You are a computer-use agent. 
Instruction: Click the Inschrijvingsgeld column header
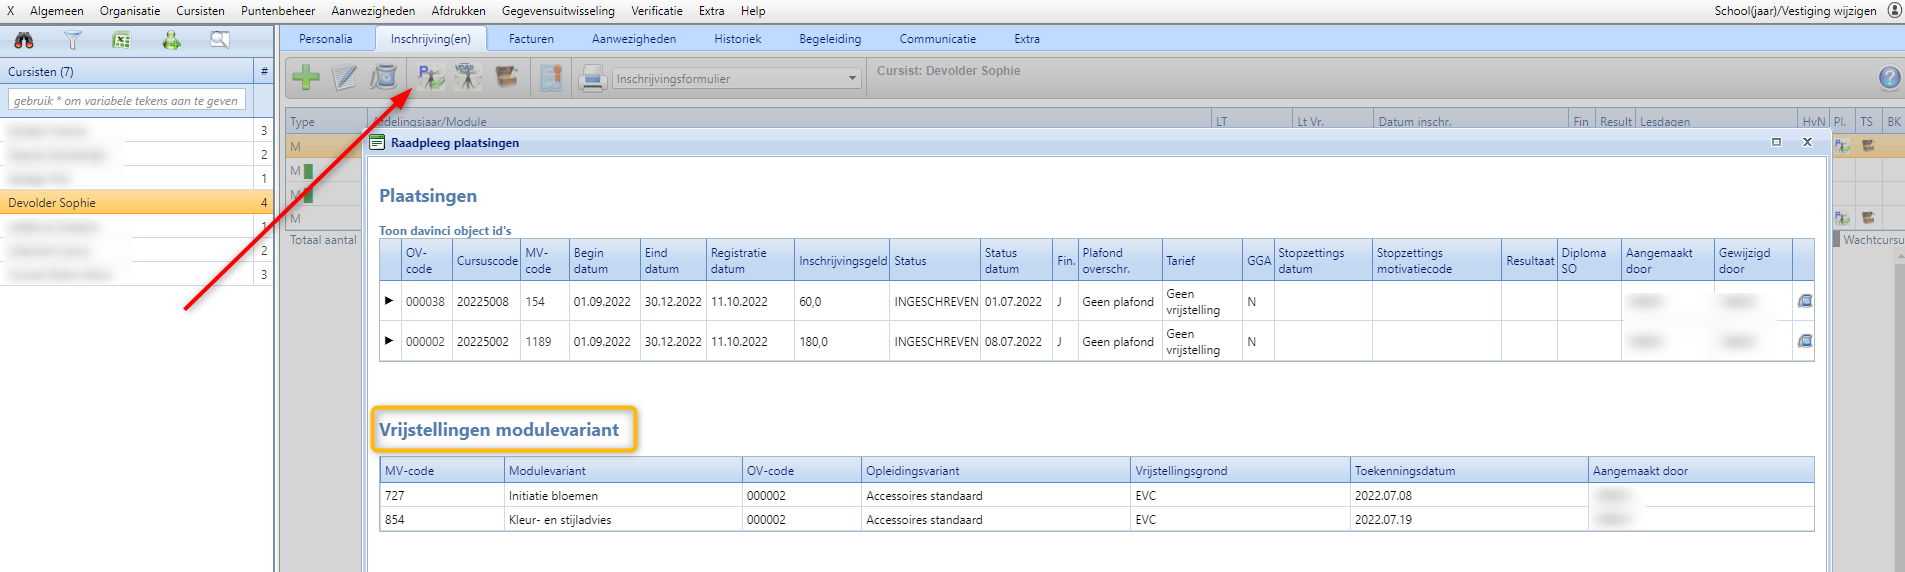pyautogui.click(x=842, y=261)
